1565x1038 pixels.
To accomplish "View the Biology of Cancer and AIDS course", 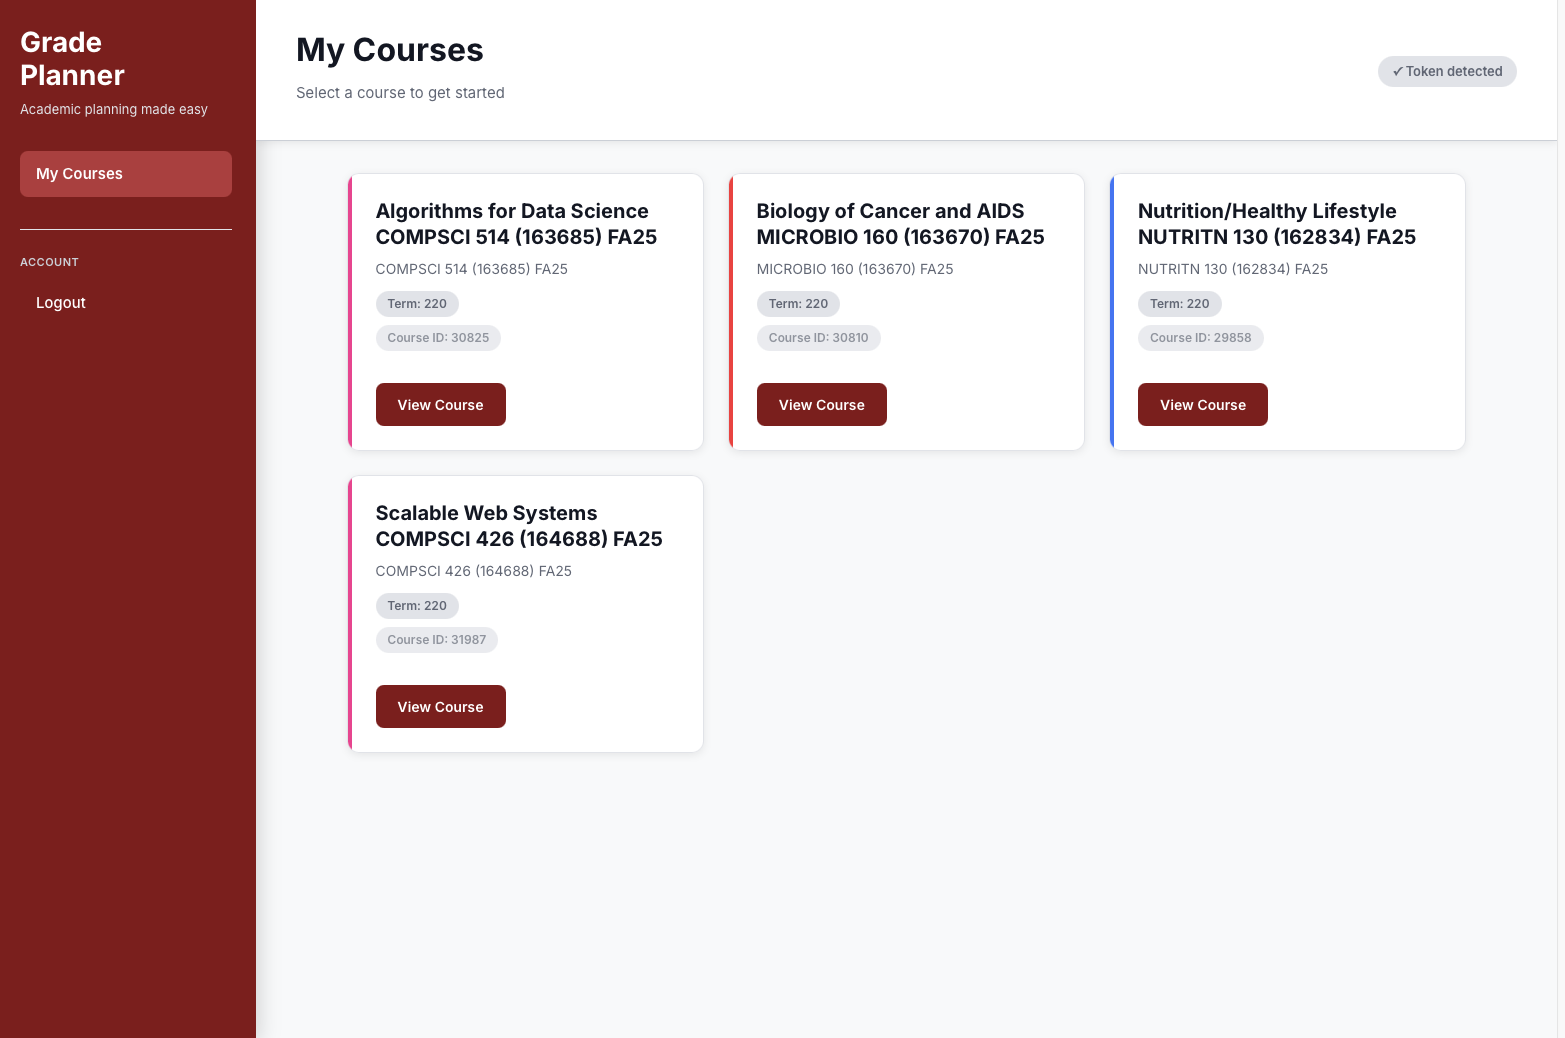I will [x=822, y=405].
